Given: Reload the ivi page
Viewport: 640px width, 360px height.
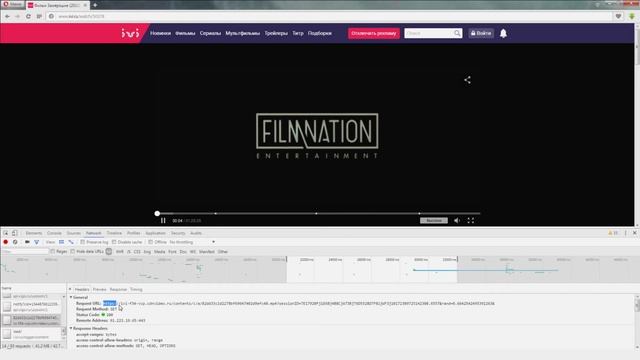Looking at the screenshot, I should pos(28,16).
